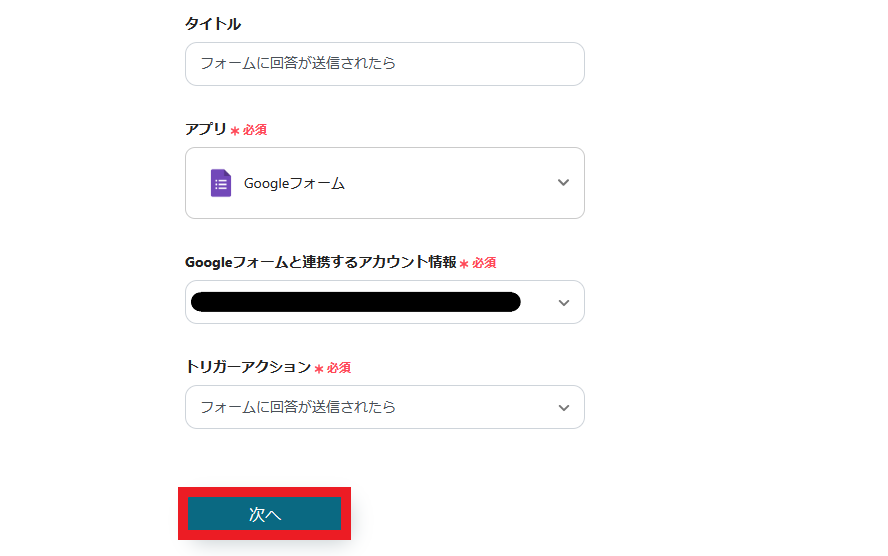Click the タイトル field label

coord(213,24)
